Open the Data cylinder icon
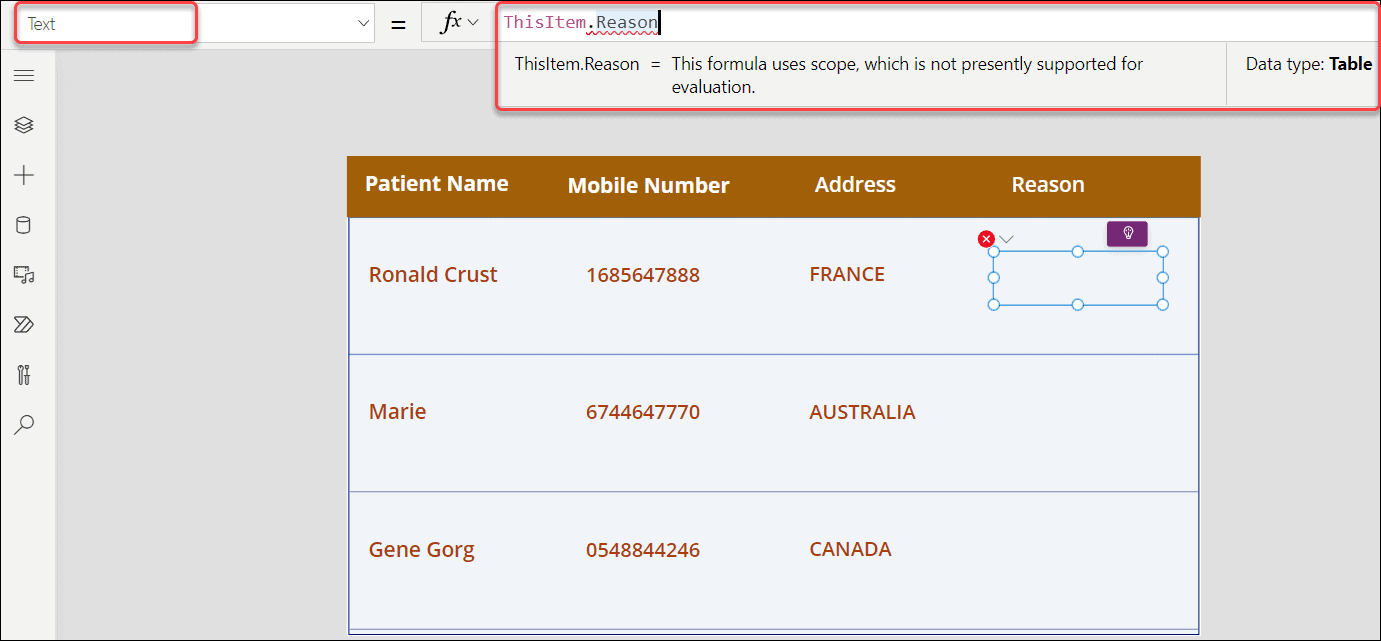The image size is (1381, 641). (x=24, y=225)
